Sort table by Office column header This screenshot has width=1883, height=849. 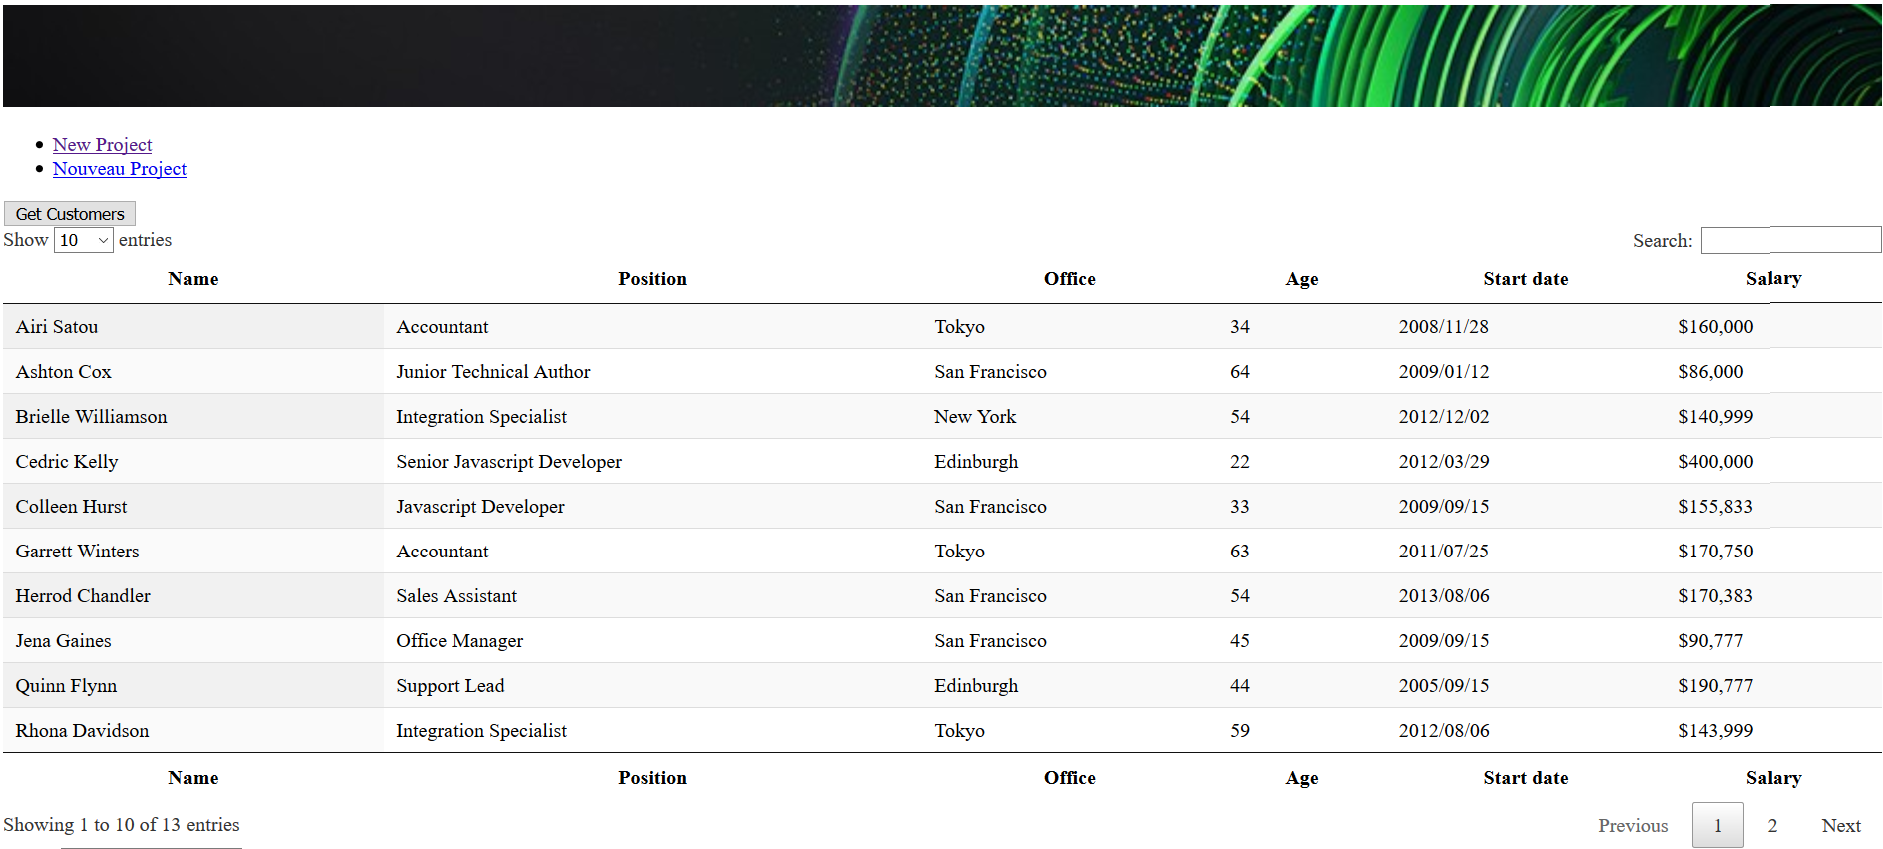[x=1069, y=279]
